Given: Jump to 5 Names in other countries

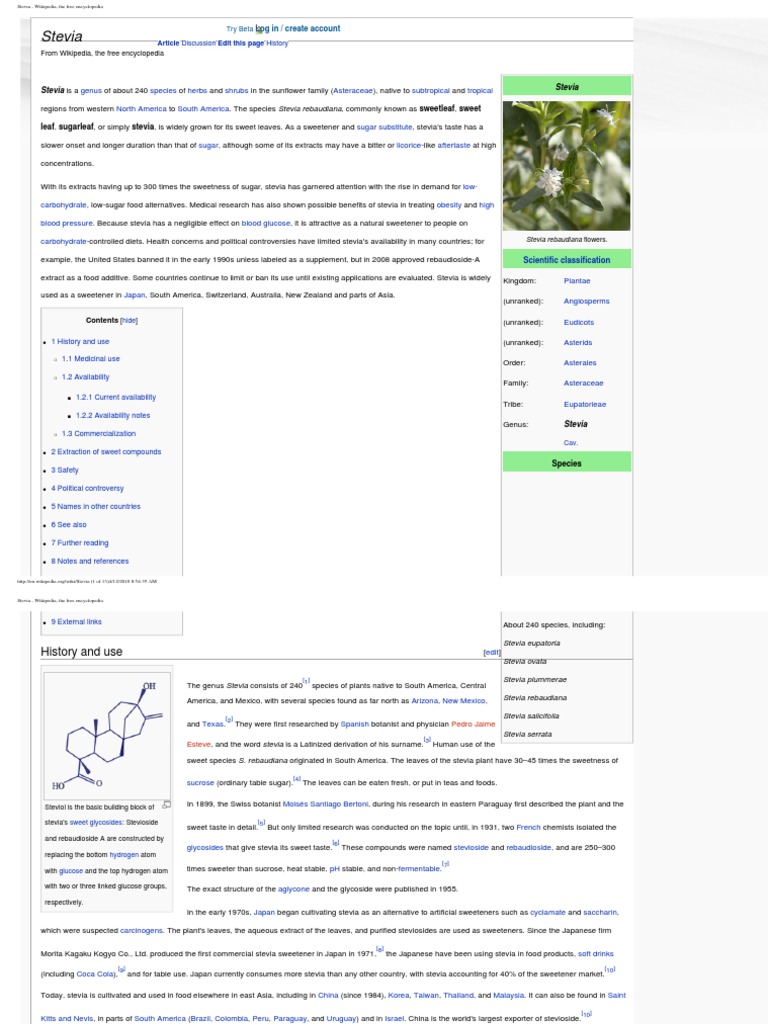Looking at the screenshot, I should (96, 507).
